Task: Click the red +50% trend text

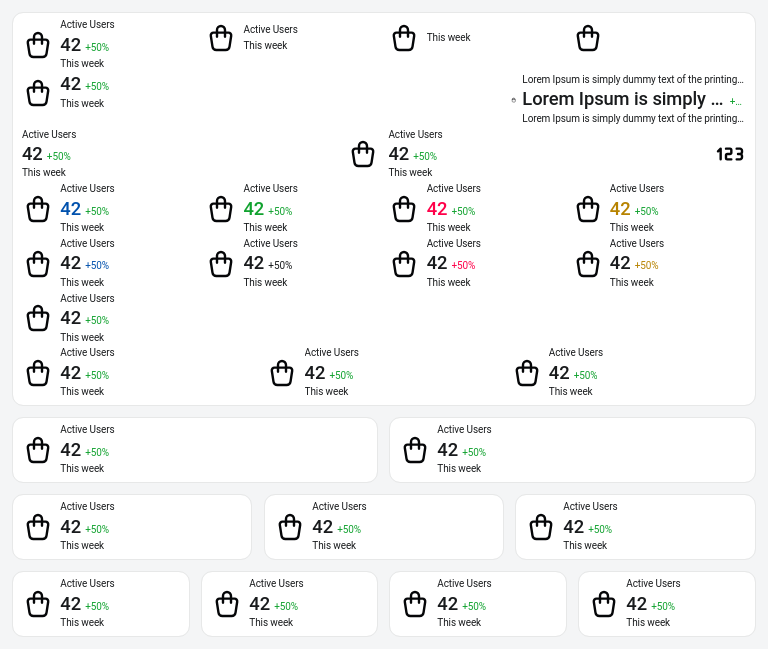Action: pyautogui.click(x=463, y=266)
